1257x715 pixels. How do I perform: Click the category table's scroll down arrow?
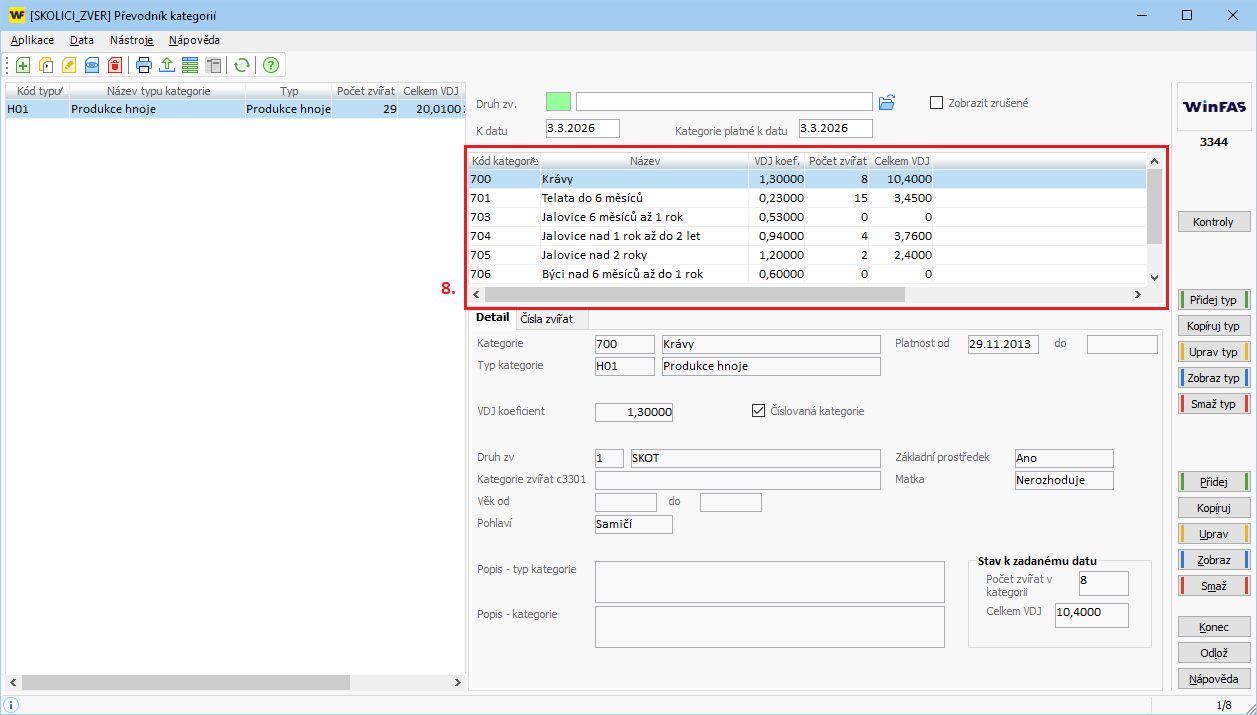point(1154,277)
